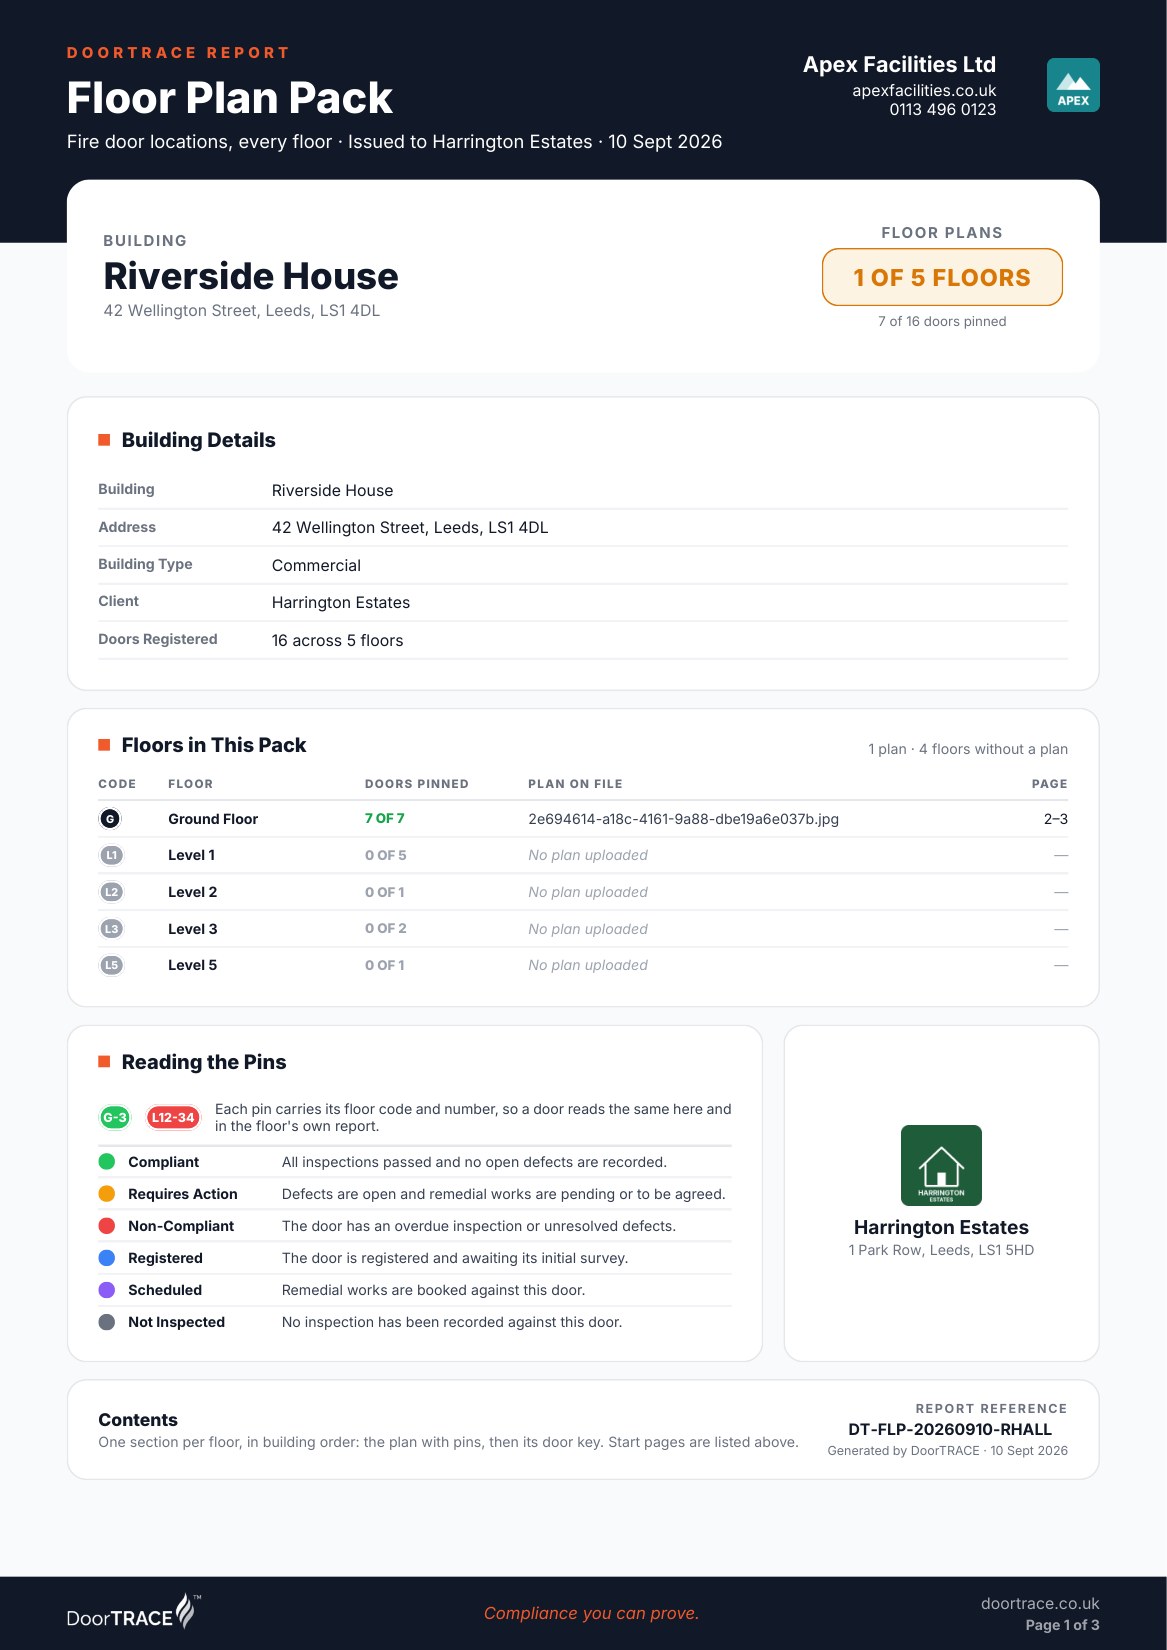Click the orange square beside Floors in This Pack
The image size is (1167, 1650).
click(104, 745)
